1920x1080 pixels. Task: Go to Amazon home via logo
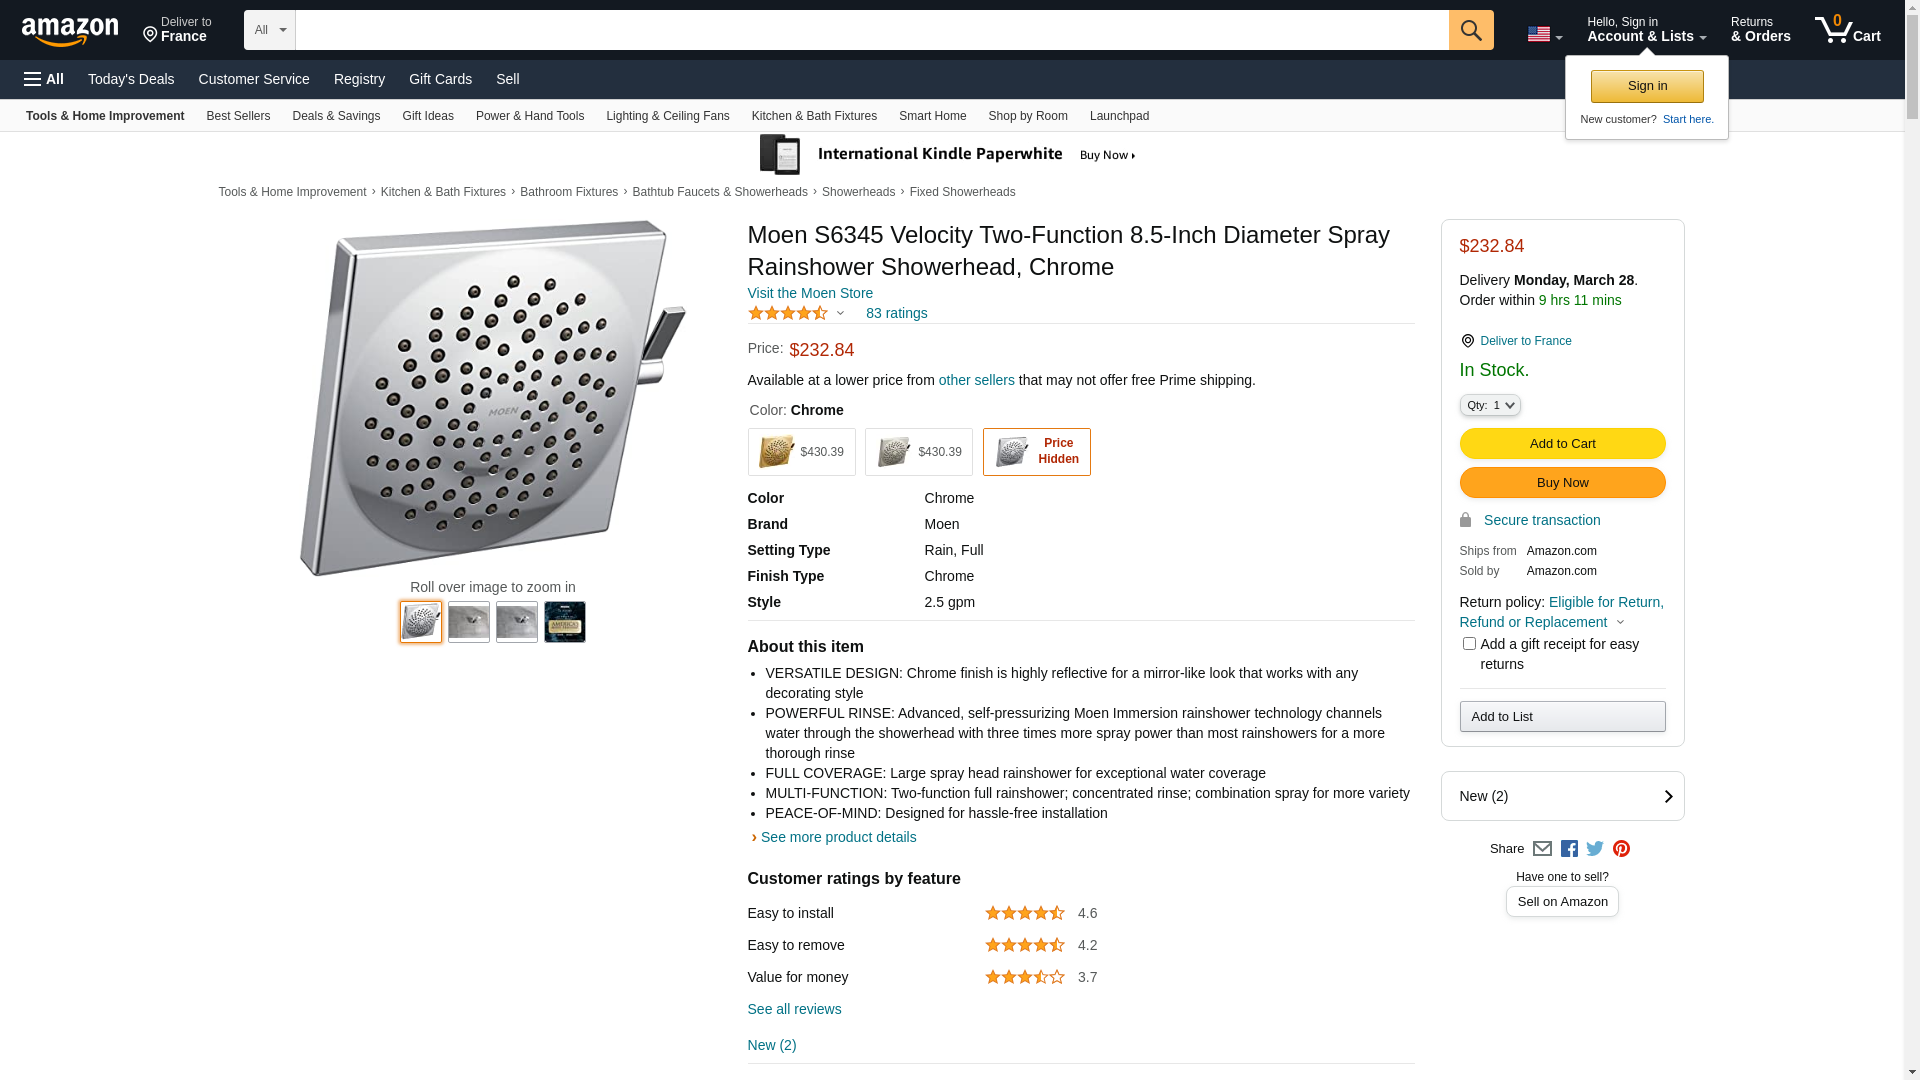70,31
